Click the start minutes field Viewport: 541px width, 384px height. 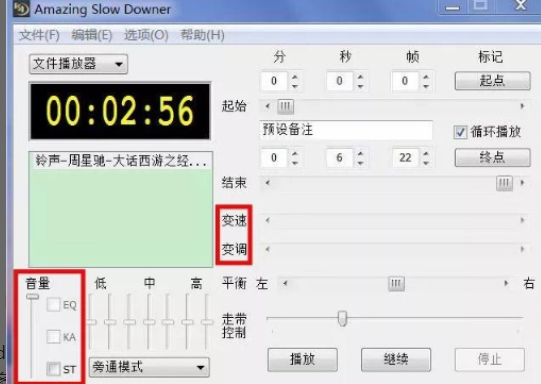pos(274,81)
